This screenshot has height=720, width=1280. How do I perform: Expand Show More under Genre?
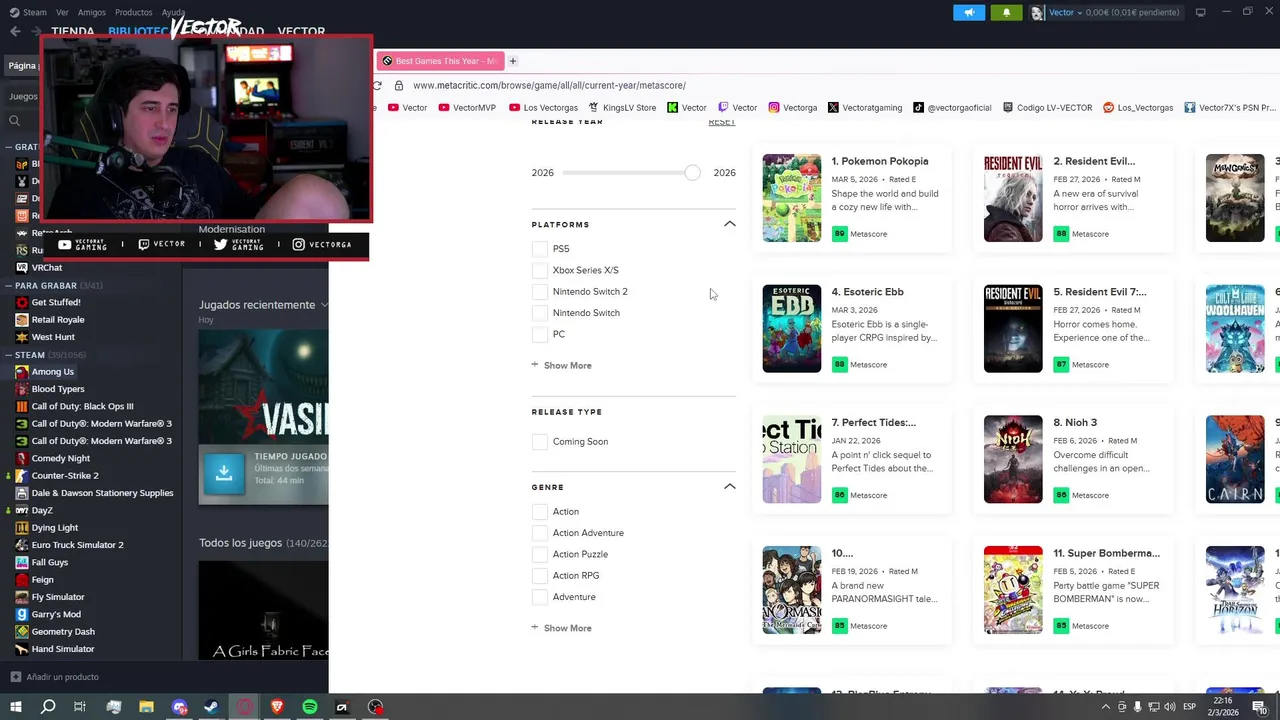coord(562,628)
